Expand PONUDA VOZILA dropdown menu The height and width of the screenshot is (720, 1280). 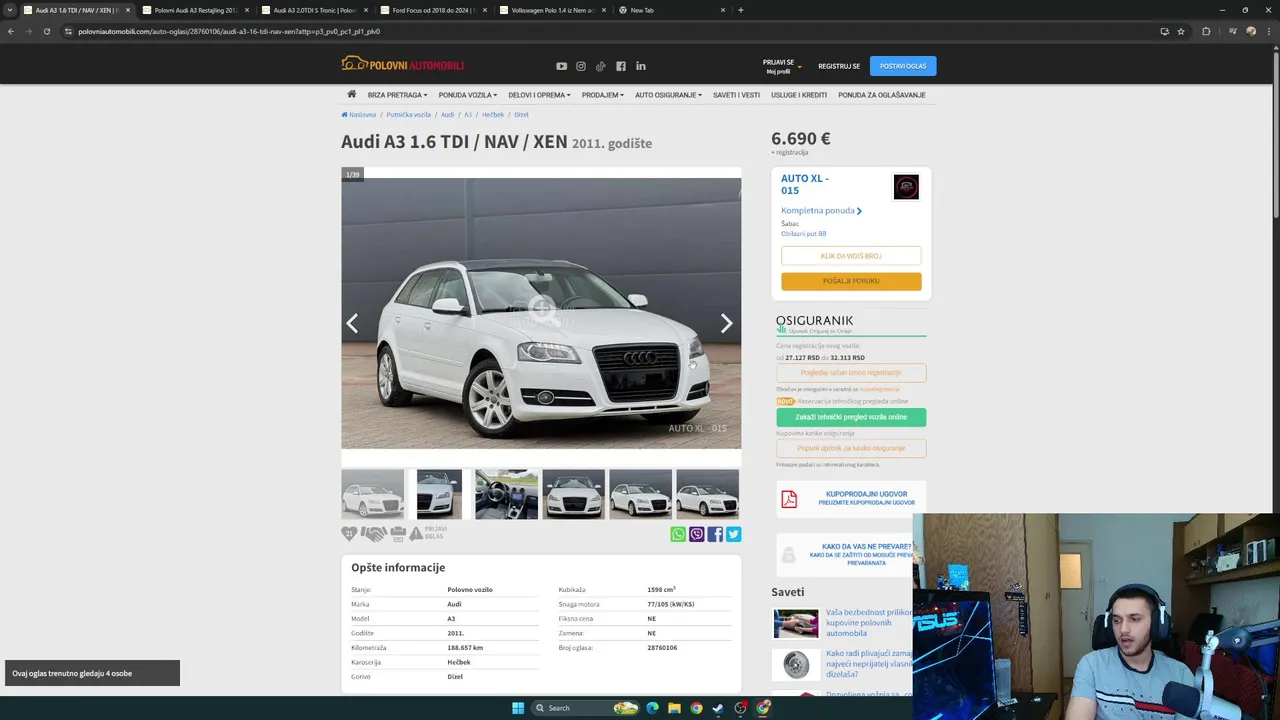[x=468, y=95]
